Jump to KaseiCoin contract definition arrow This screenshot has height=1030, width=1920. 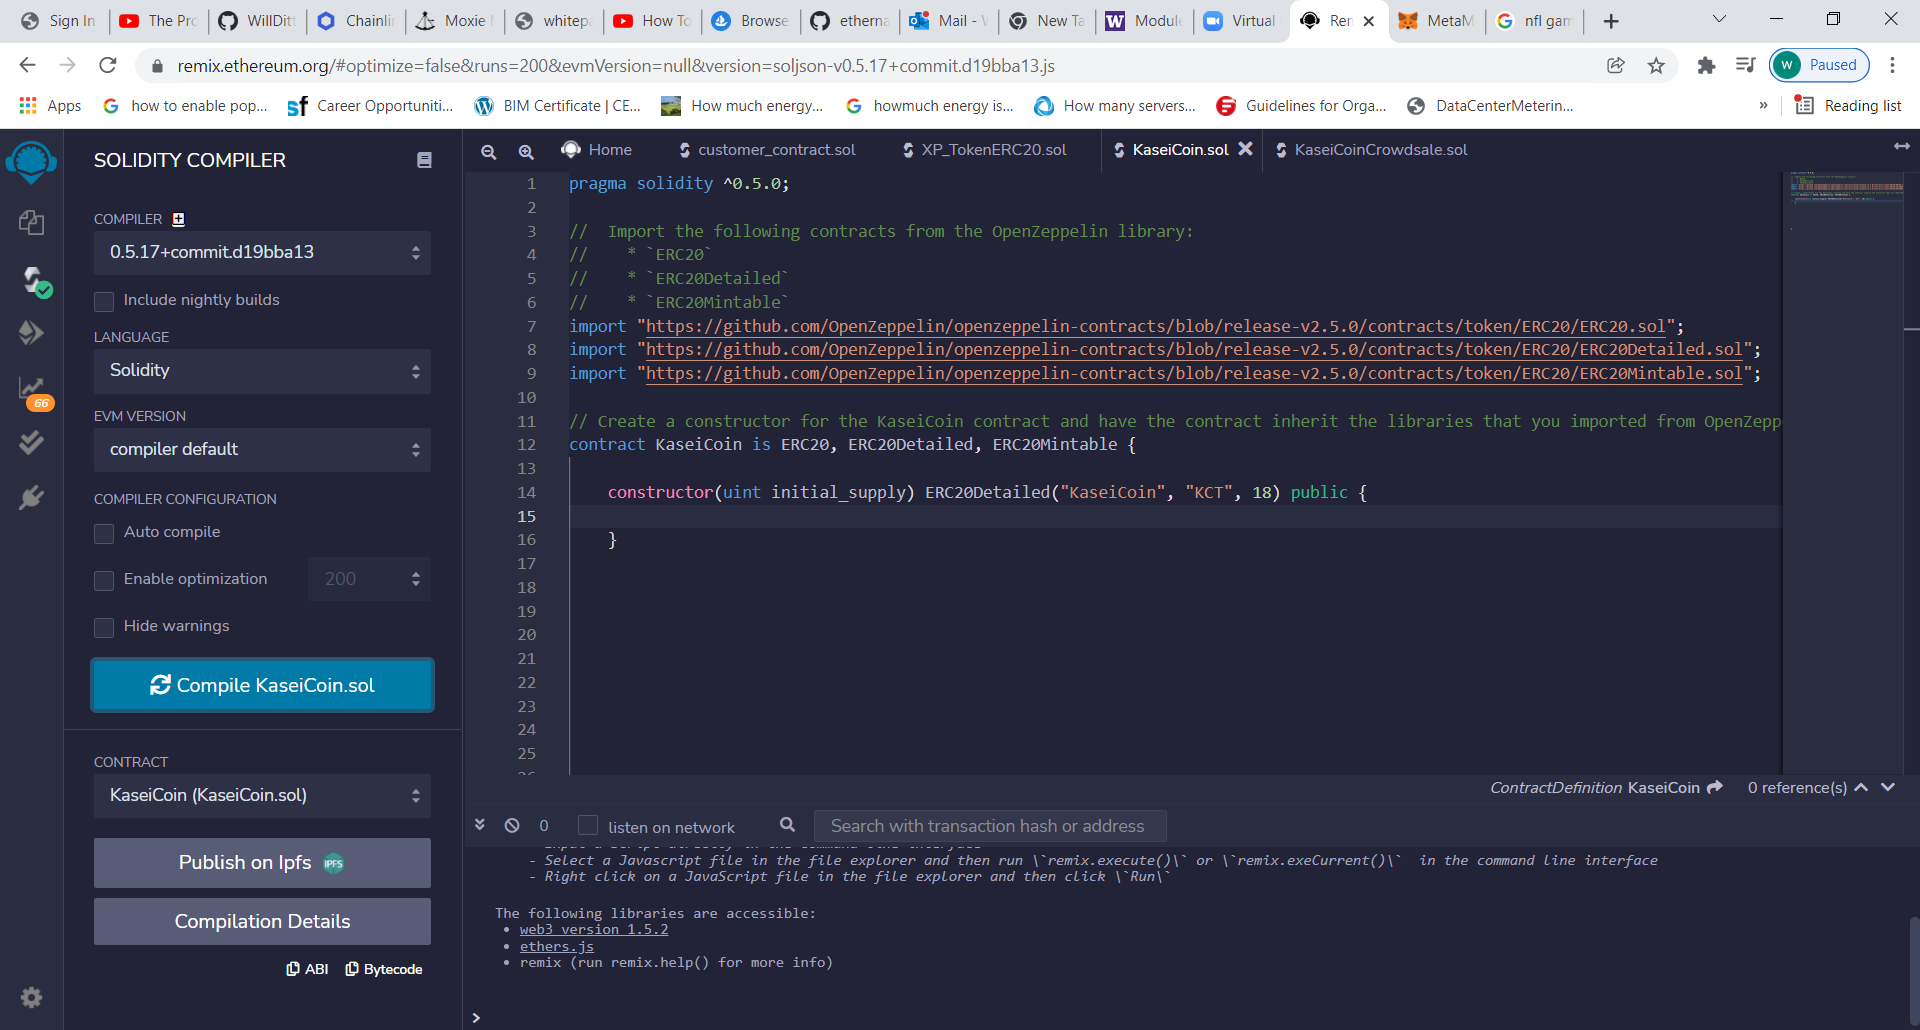[1715, 787]
